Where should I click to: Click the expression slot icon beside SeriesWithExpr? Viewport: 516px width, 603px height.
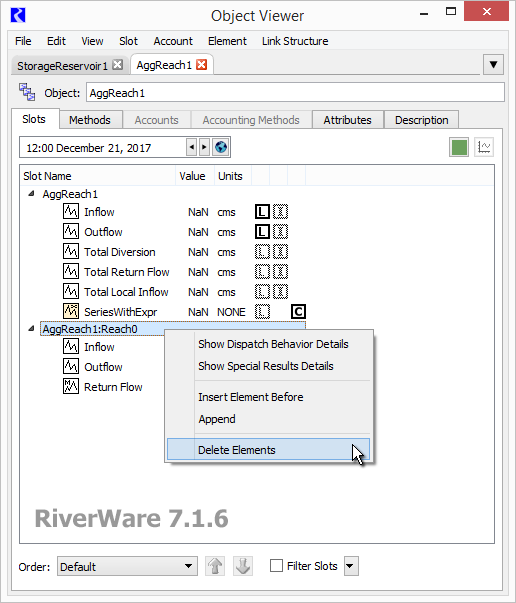pos(71,311)
